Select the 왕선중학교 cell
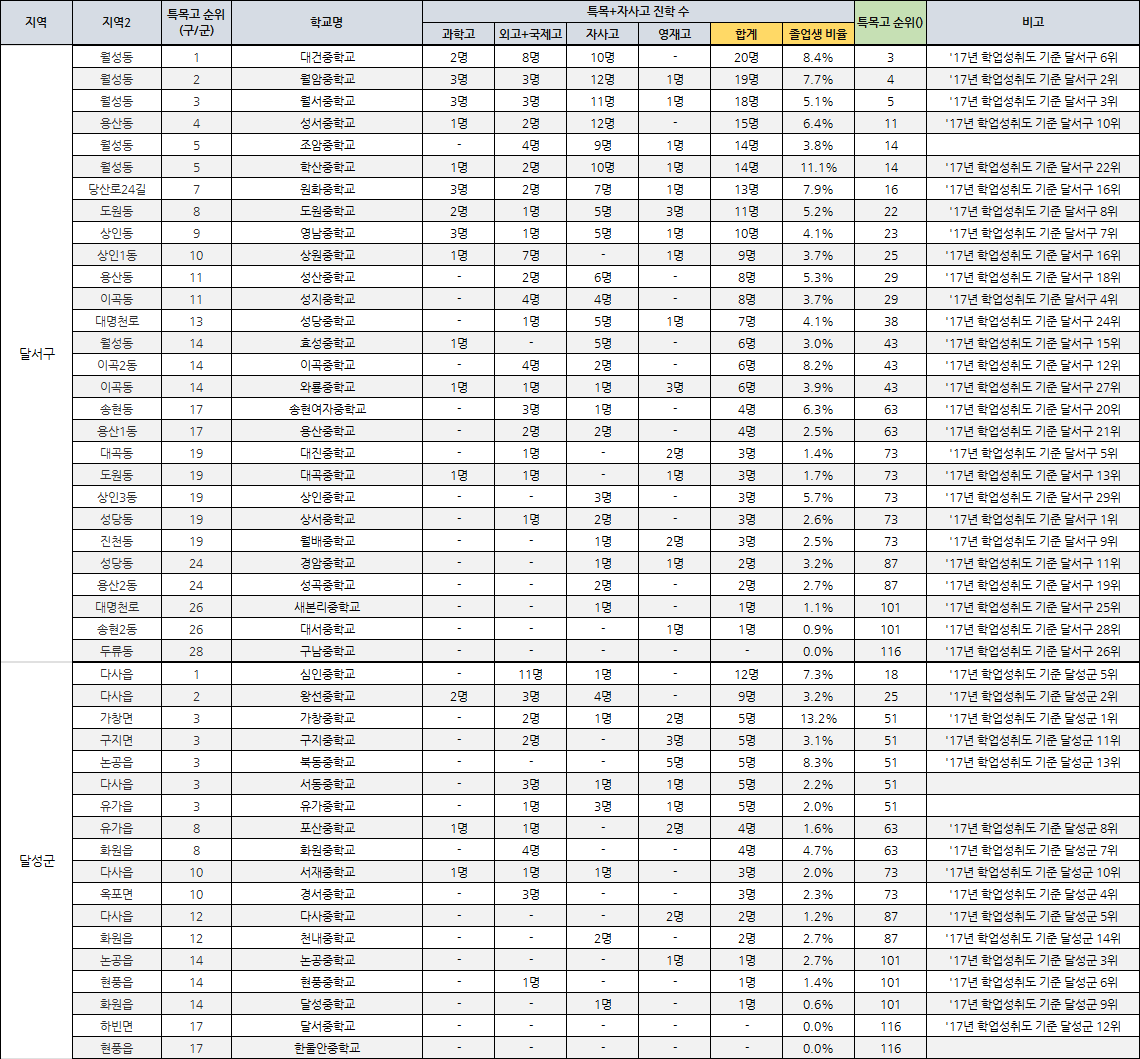 (326, 696)
